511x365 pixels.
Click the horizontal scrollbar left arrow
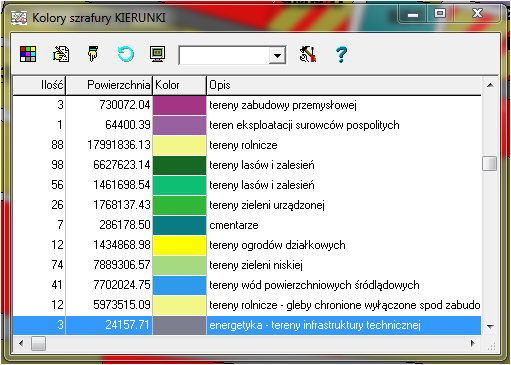(x=21, y=343)
